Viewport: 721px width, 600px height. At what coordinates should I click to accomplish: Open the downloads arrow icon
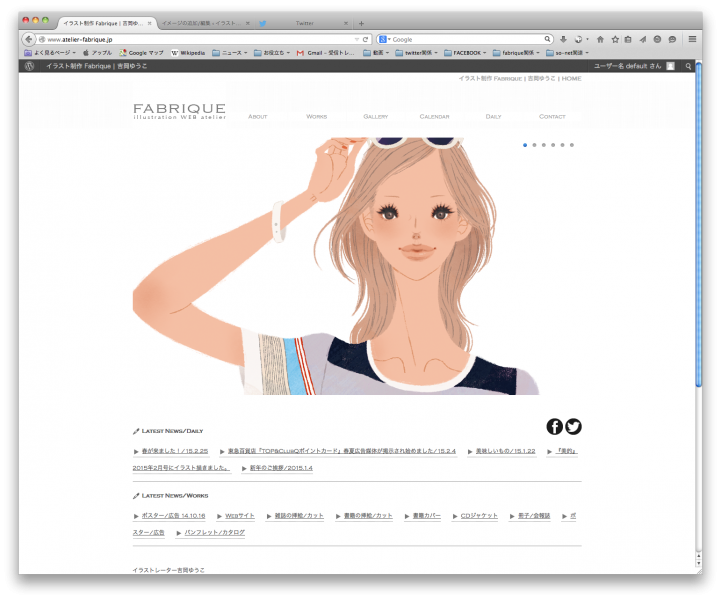click(x=563, y=40)
